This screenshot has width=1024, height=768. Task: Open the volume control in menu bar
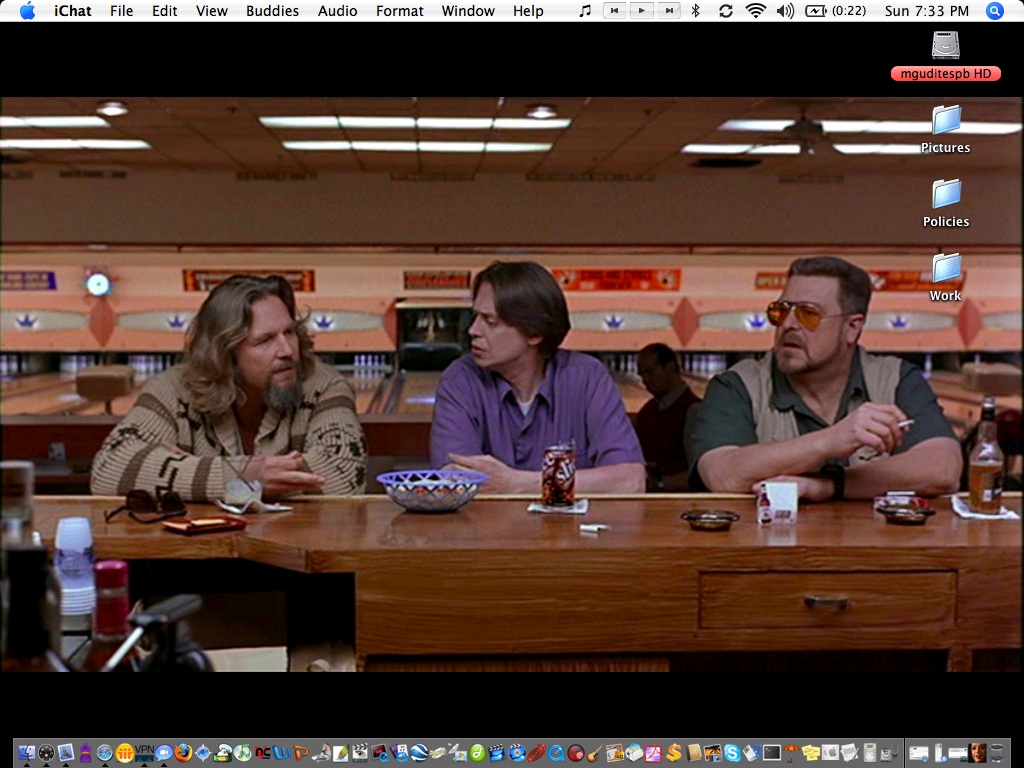coord(786,10)
